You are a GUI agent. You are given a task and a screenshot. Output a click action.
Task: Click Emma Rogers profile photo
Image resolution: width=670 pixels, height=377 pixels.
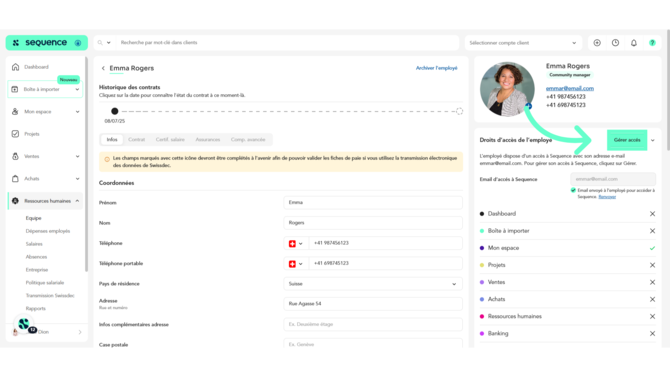coord(507,89)
